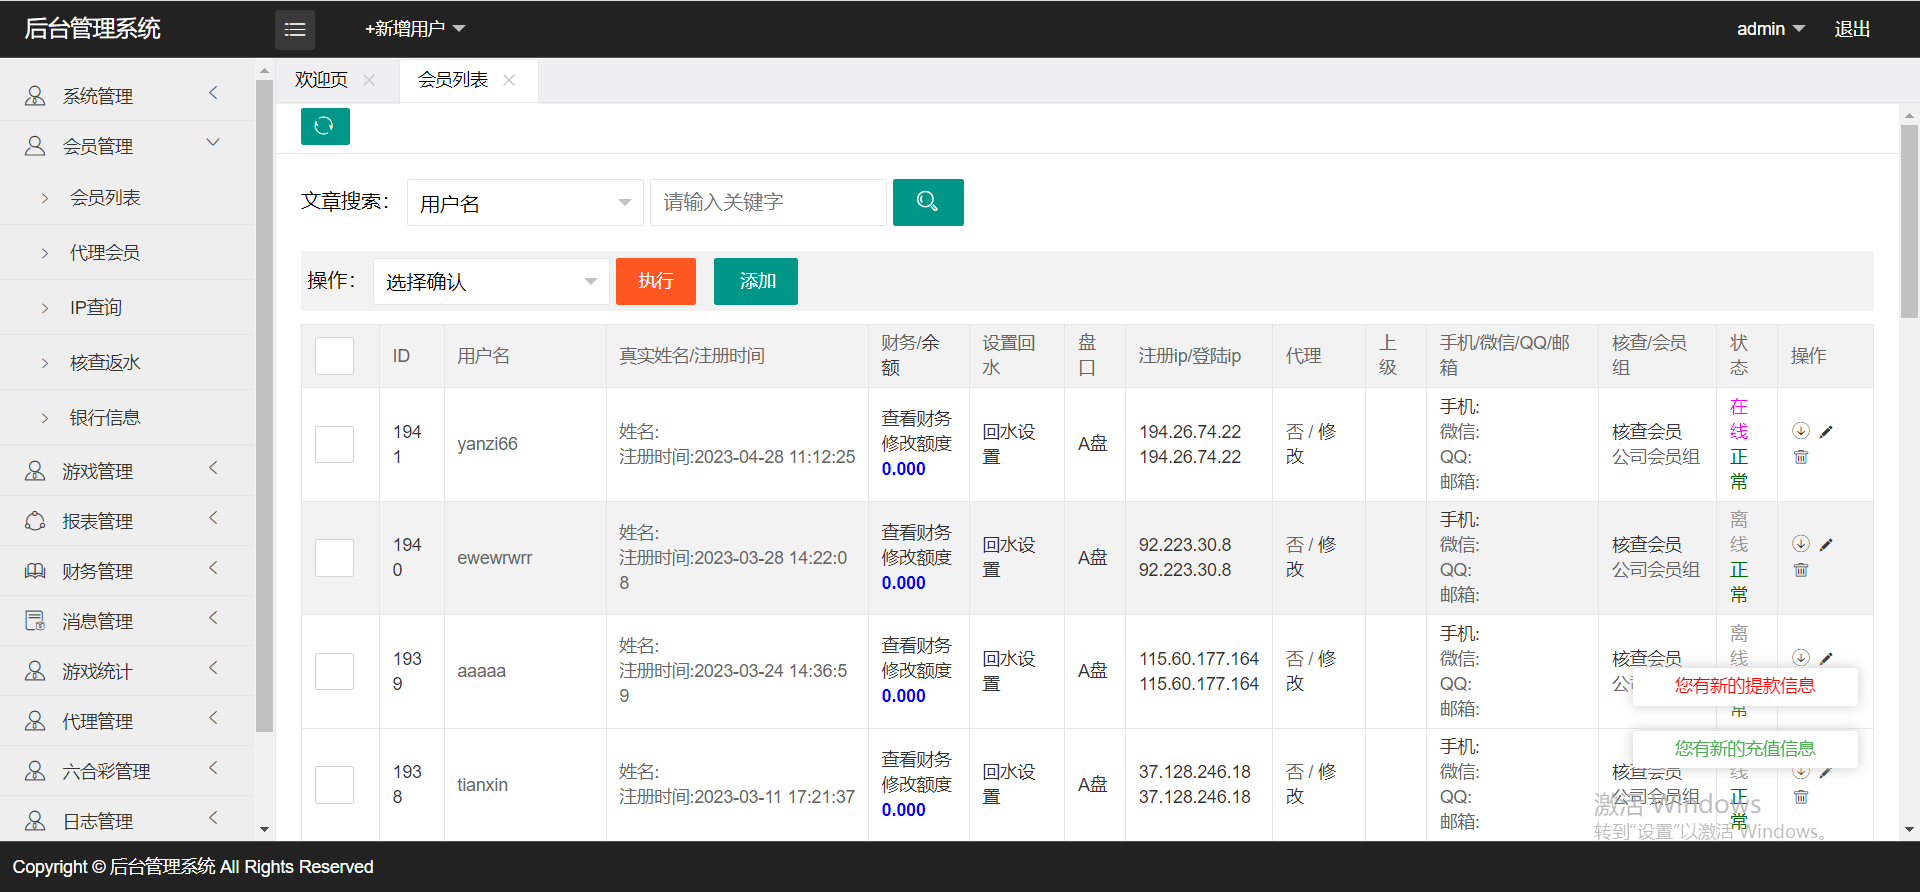Click the green refresh icon button
The width and height of the screenshot is (1920, 892).
click(325, 126)
